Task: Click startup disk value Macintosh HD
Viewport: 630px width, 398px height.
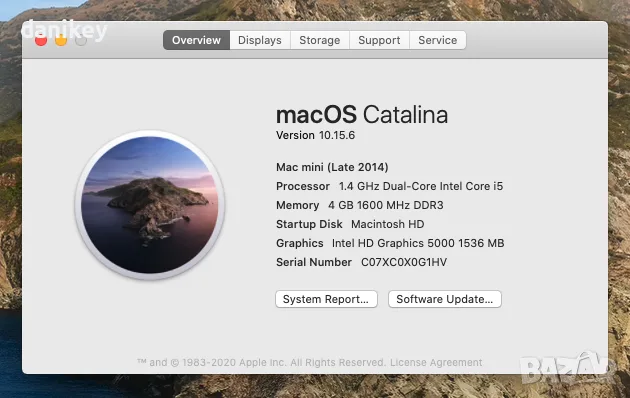Action: [387, 224]
